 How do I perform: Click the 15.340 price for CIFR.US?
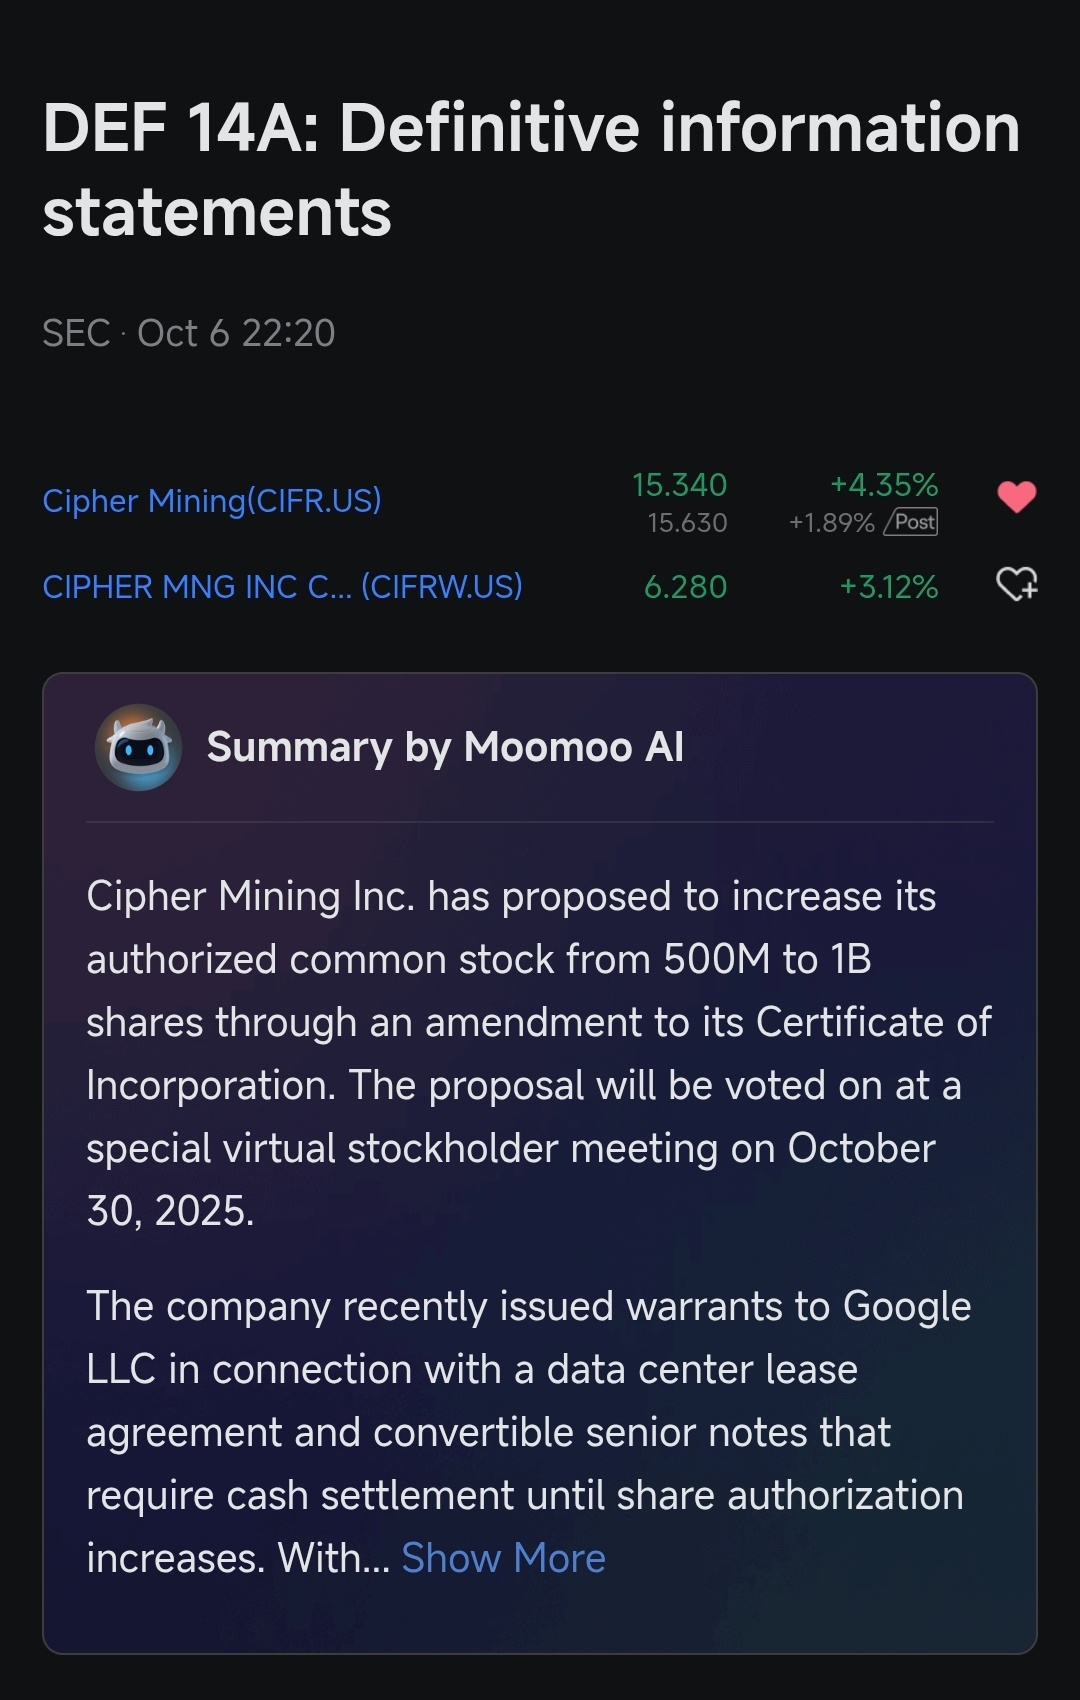[681, 485]
